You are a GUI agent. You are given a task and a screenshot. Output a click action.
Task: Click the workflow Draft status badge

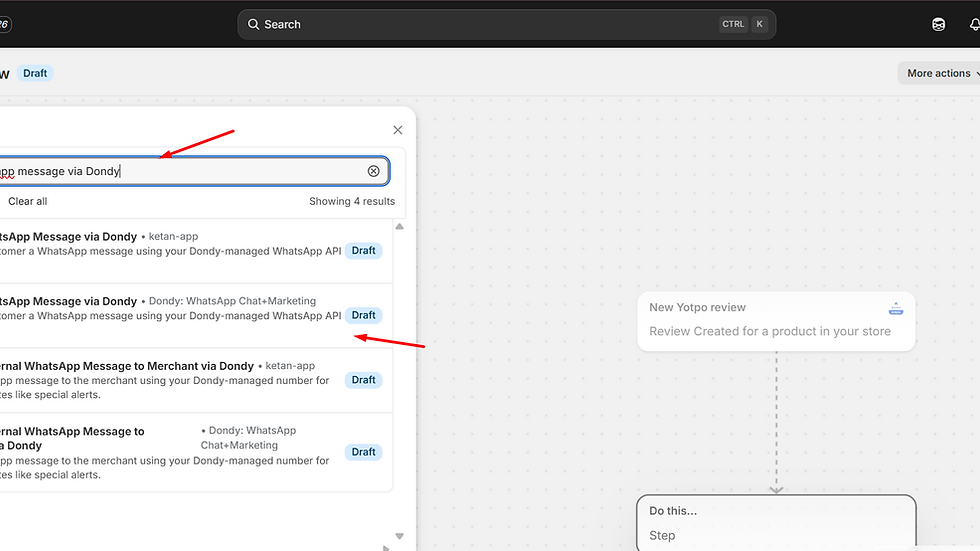[x=35, y=73]
